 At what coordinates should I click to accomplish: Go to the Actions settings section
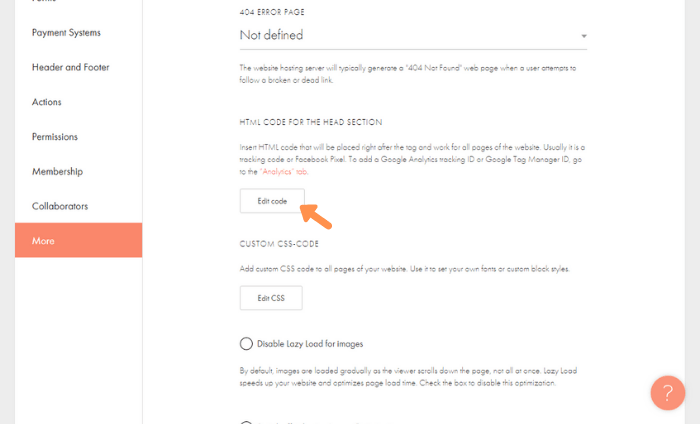point(46,102)
